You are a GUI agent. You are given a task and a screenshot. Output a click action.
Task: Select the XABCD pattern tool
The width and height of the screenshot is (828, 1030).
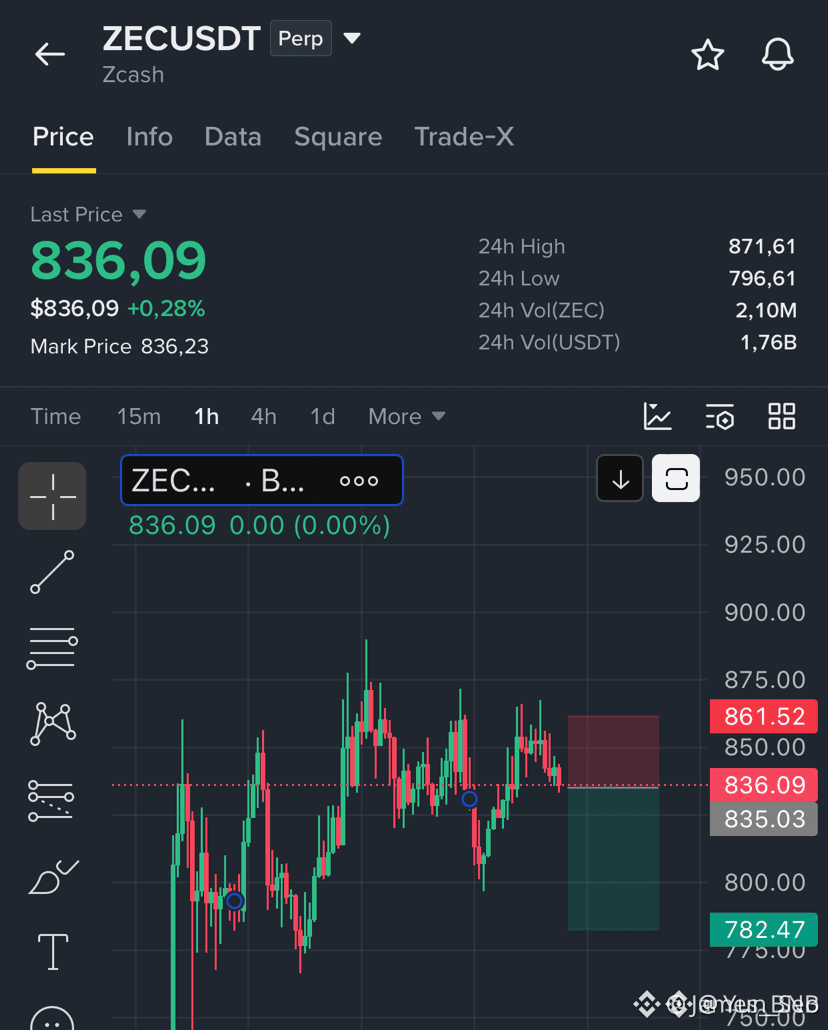pos(53,724)
